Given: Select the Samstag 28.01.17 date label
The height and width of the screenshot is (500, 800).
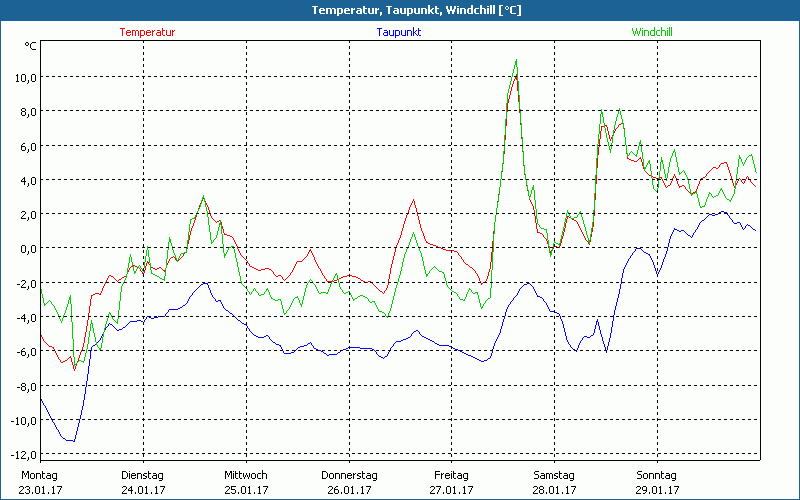Looking at the screenshot, I should (x=554, y=482).
